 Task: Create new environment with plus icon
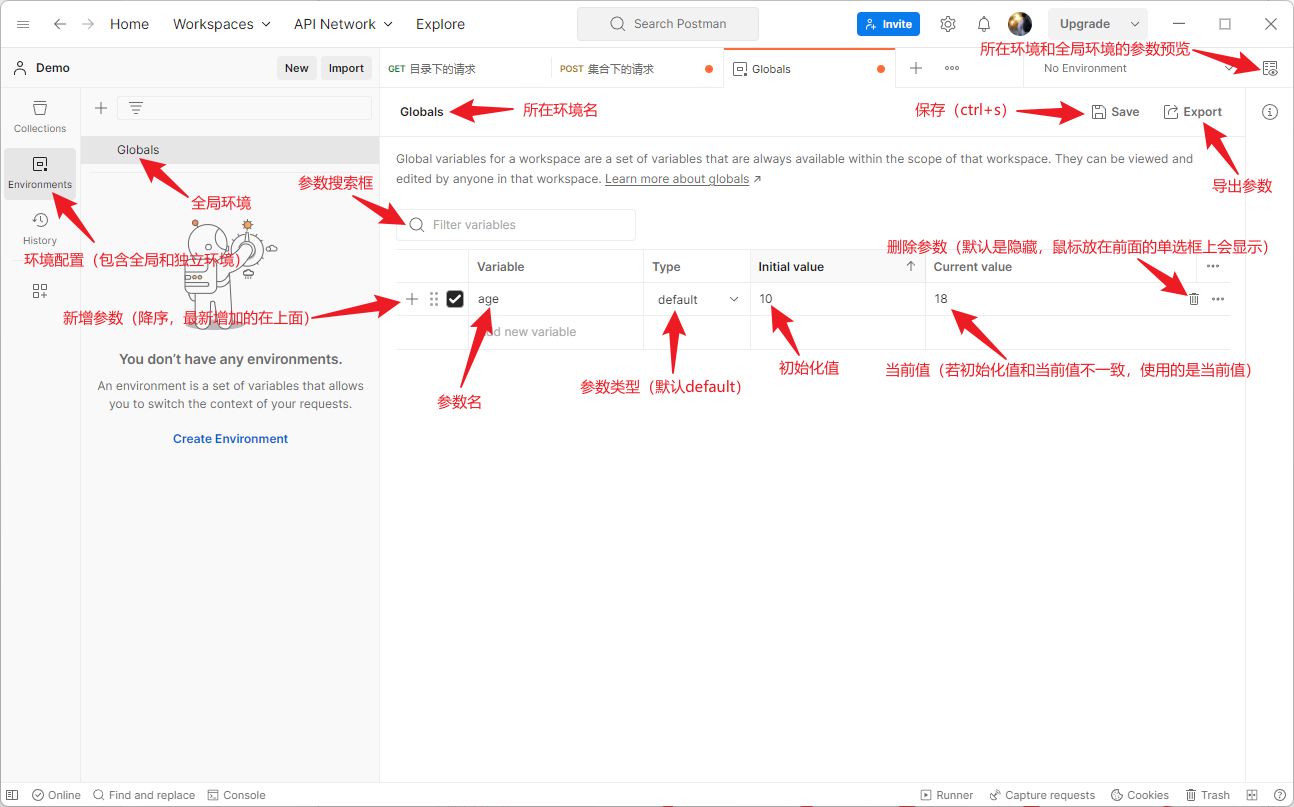[100, 108]
